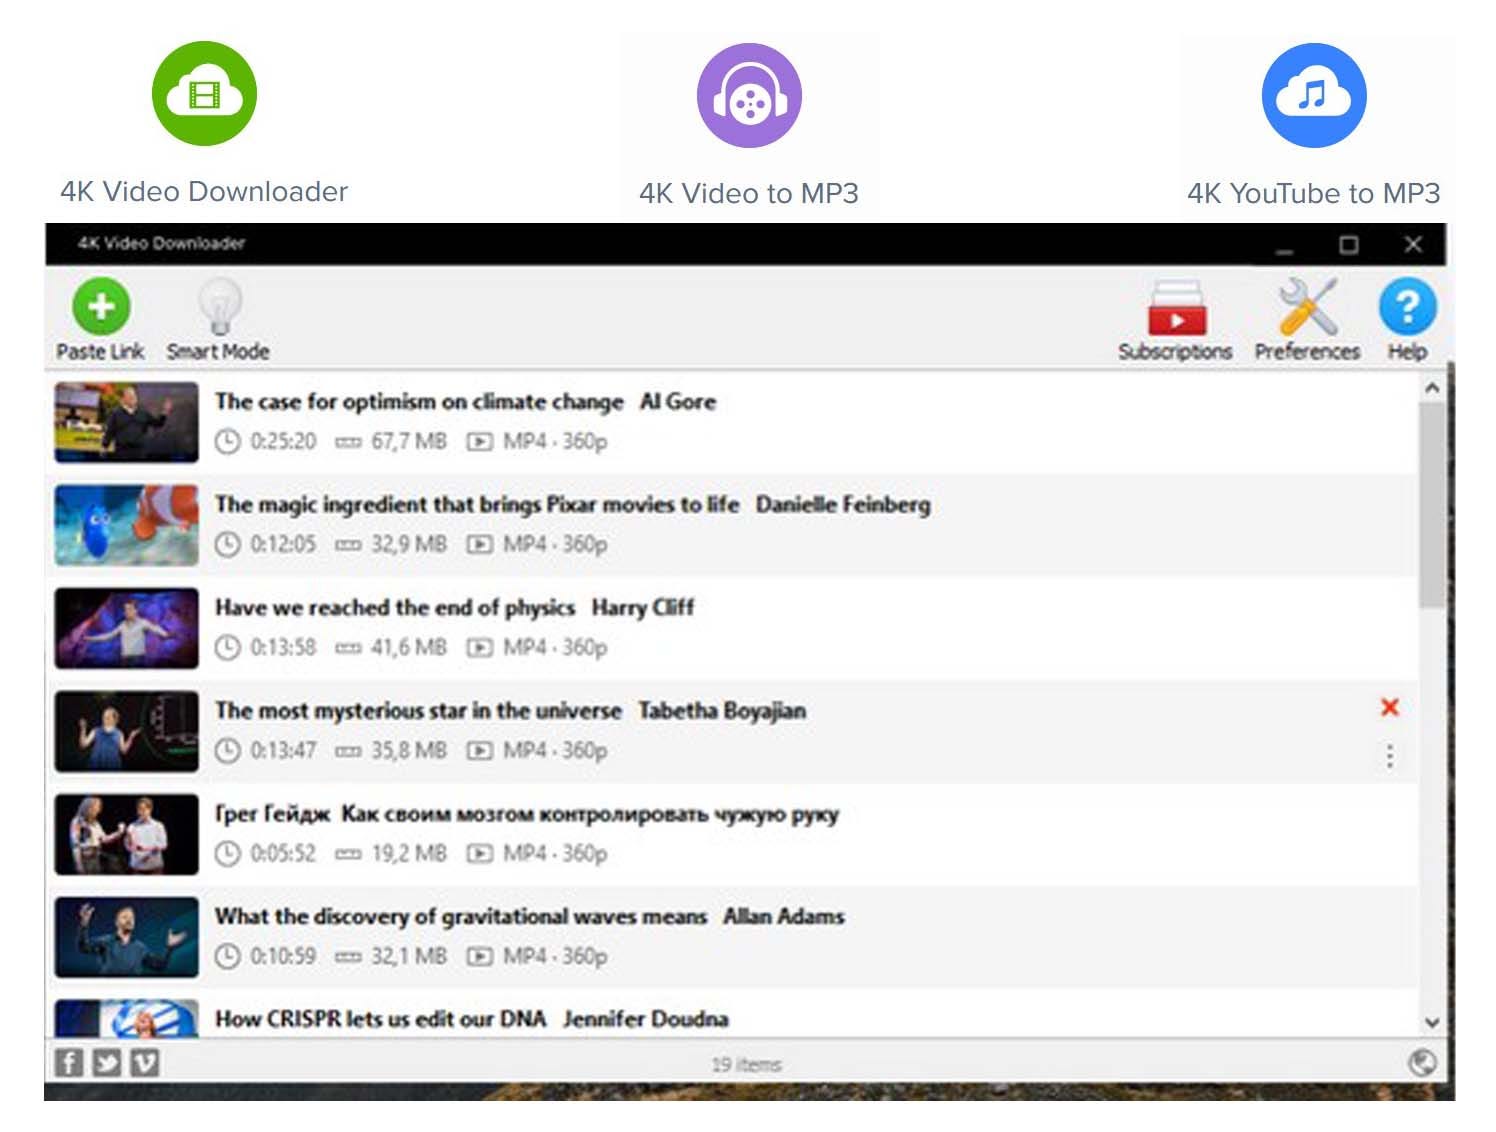The height and width of the screenshot is (1132, 1496).
Task: Click title The most mysterious star in the universe
Action: tap(418, 711)
